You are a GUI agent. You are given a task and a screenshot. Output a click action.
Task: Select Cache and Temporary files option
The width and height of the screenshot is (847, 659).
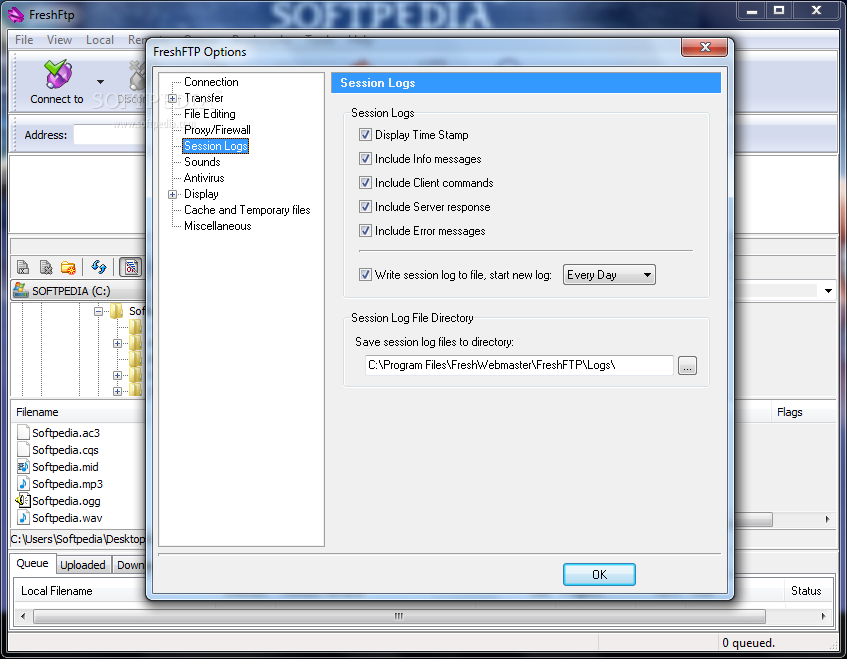click(x=247, y=210)
